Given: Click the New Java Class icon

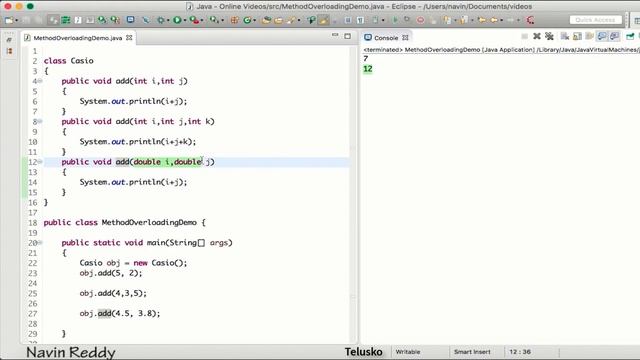Looking at the screenshot, I should [247, 20].
